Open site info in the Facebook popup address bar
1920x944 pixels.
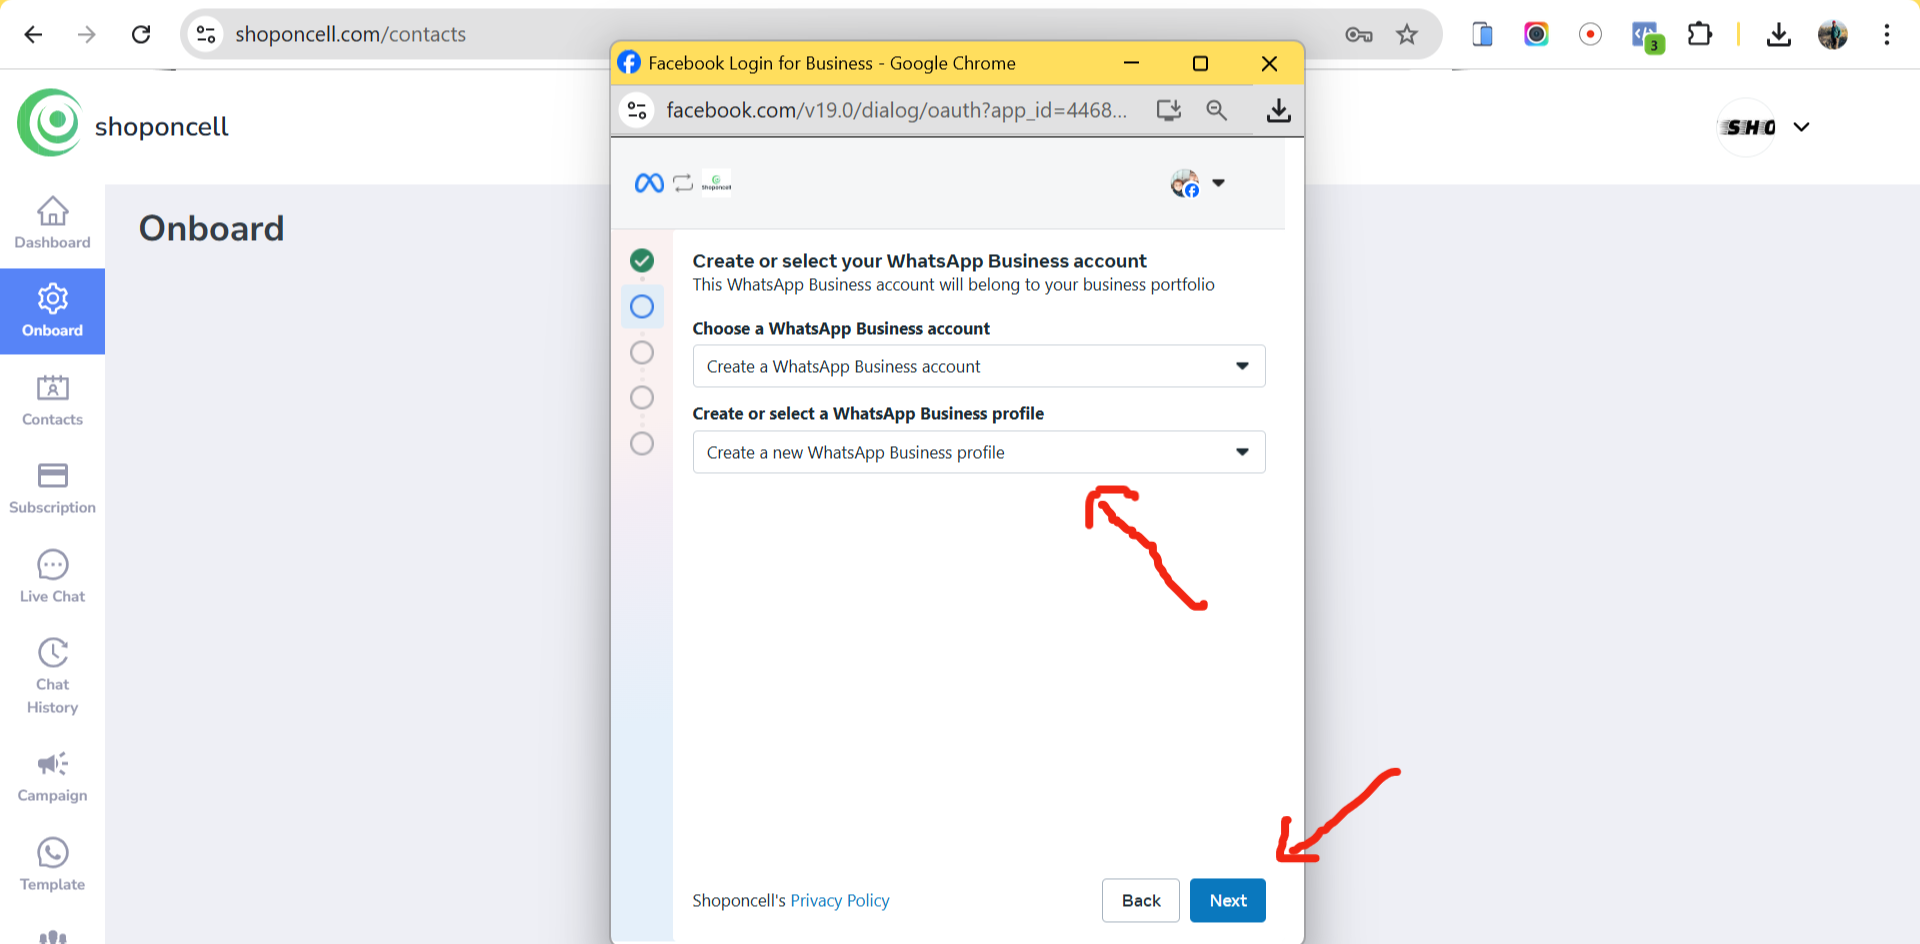pos(637,110)
